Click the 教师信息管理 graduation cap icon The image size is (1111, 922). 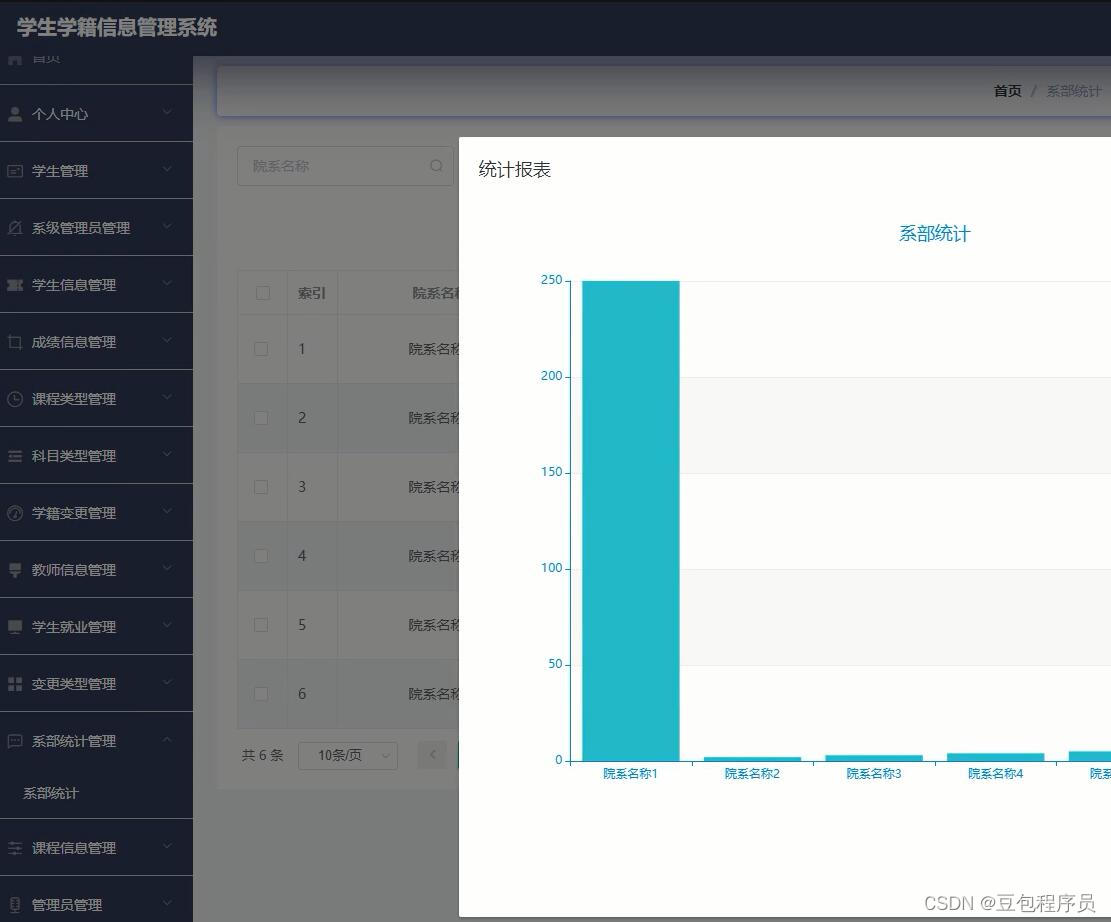[x=16, y=569]
